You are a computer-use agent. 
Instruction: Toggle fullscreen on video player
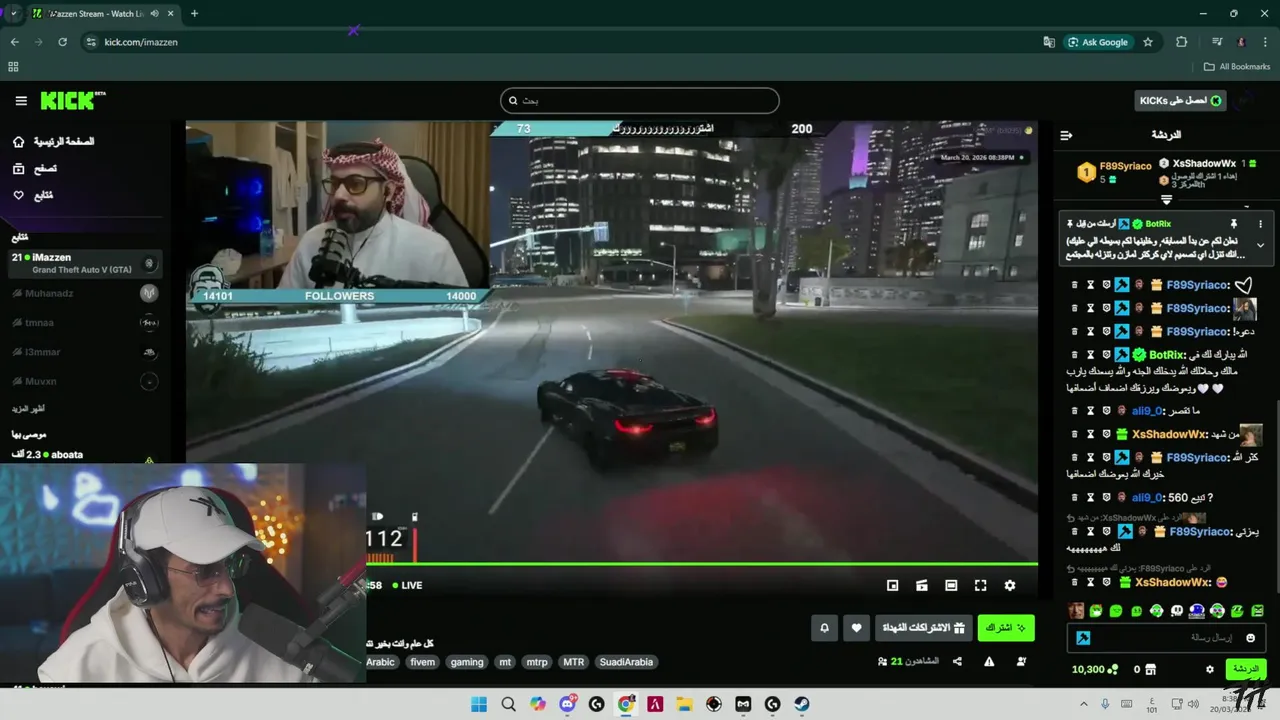(x=980, y=585)
